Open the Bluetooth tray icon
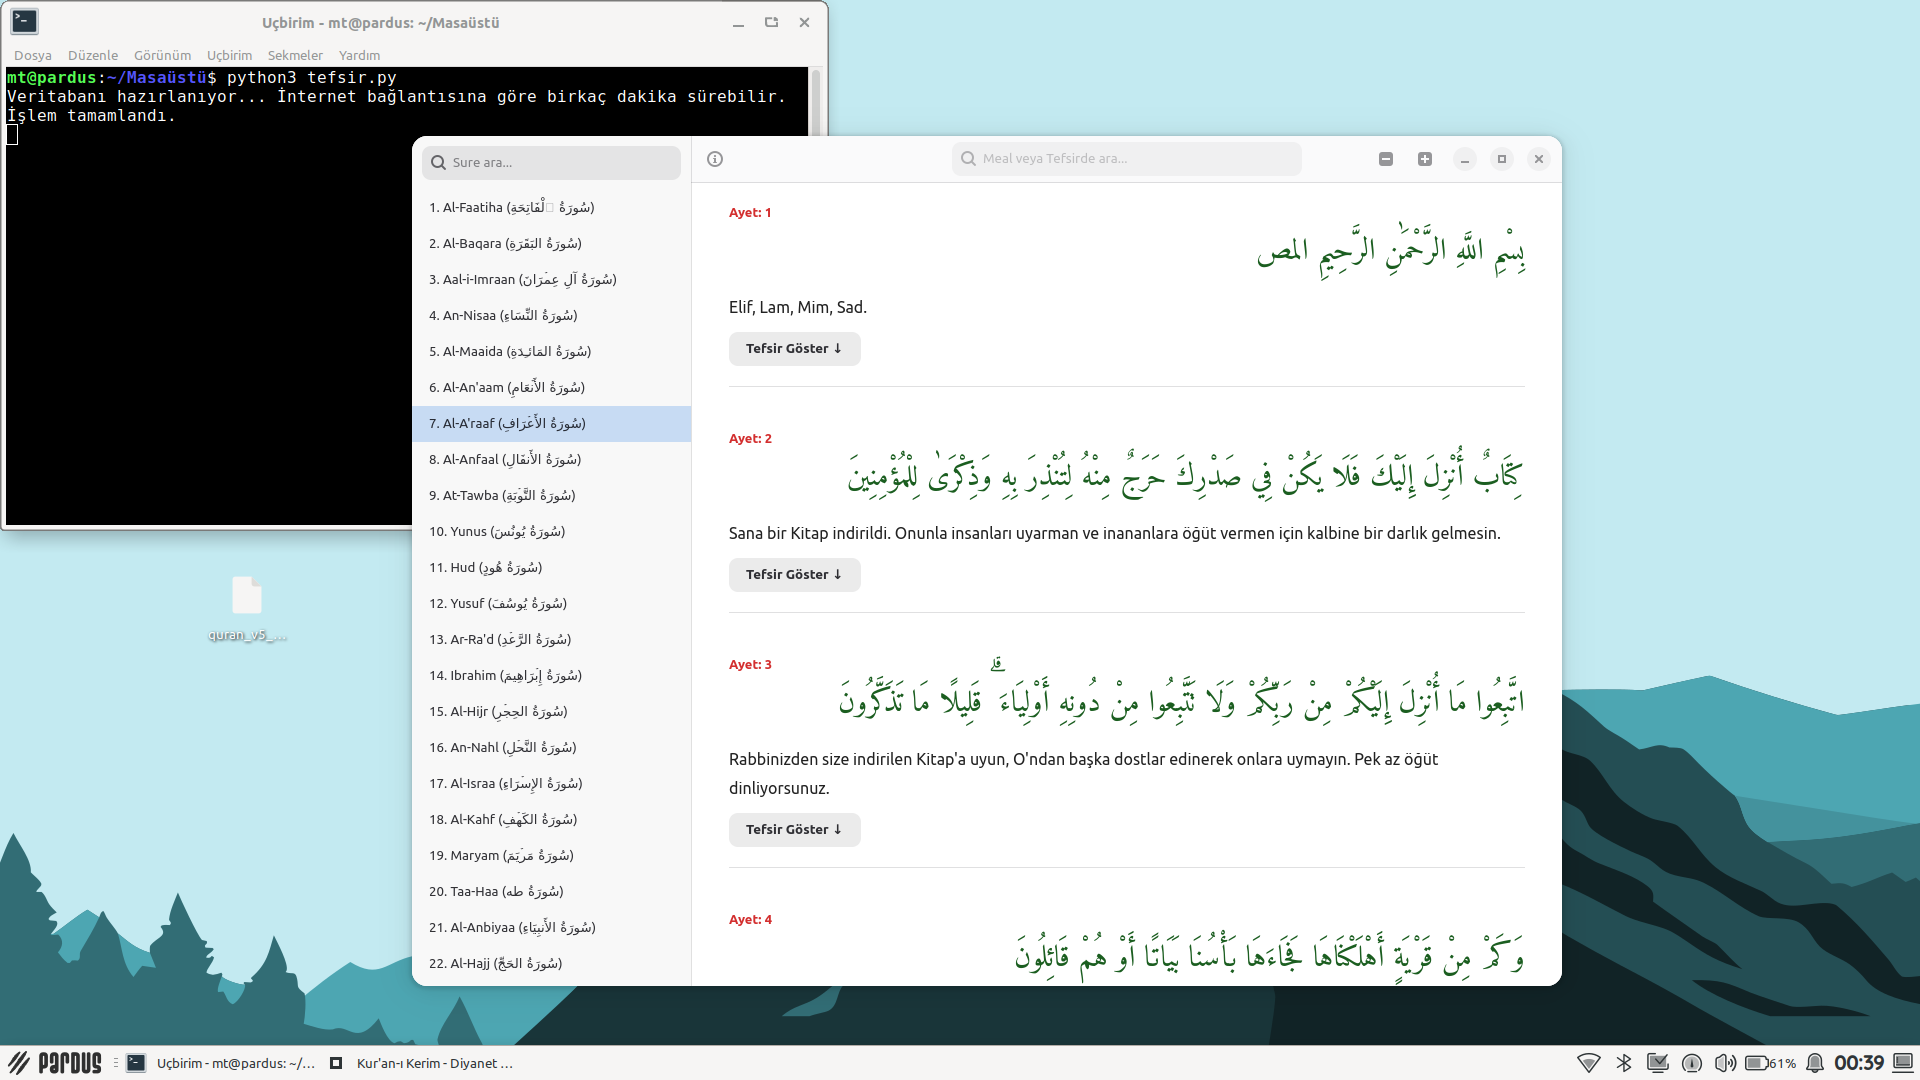1920x1080 pixels. (1624, 1063)
